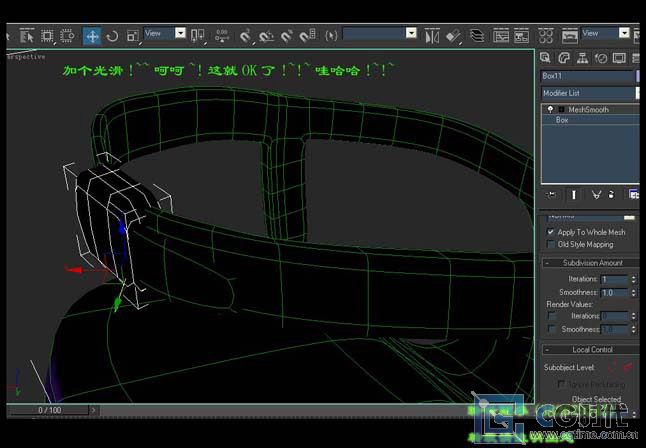The width and height of the screenshot is (646, 448).
Task: Open the Display panel icon
Action: (619, 58)
